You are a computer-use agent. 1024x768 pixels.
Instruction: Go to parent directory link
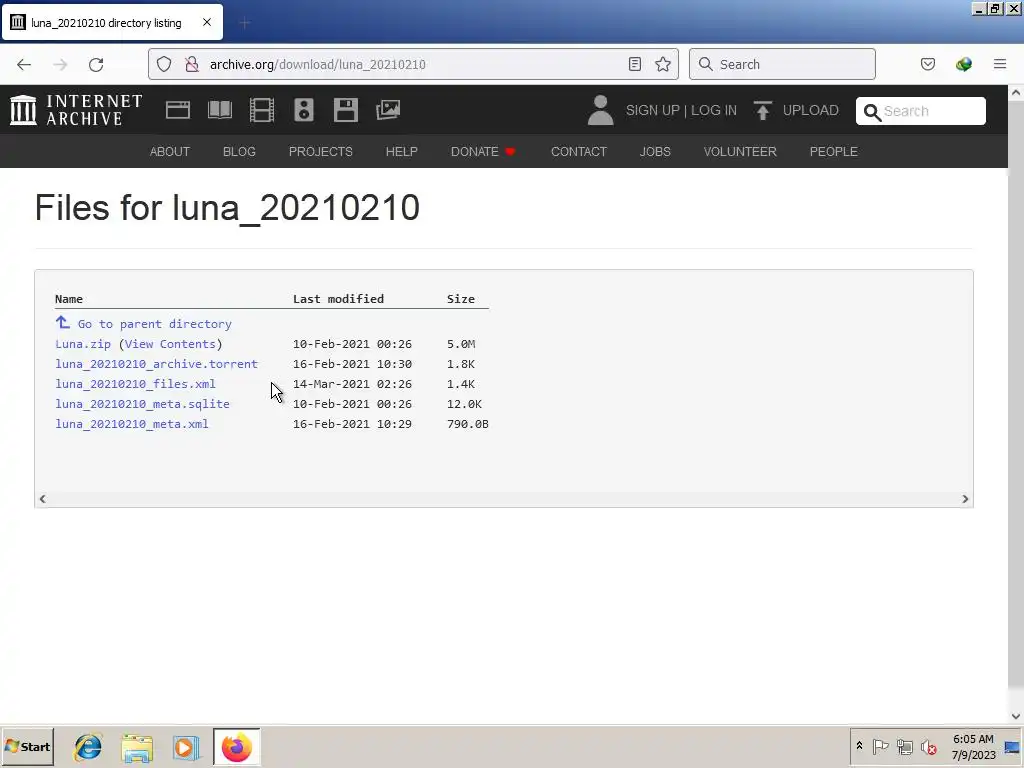tap(155, 324)
